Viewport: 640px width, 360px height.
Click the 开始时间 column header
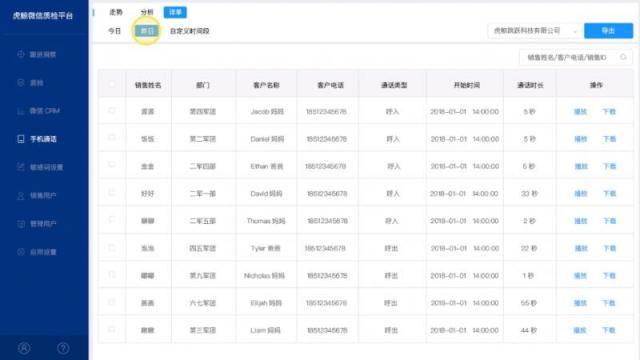coord(467,85)
